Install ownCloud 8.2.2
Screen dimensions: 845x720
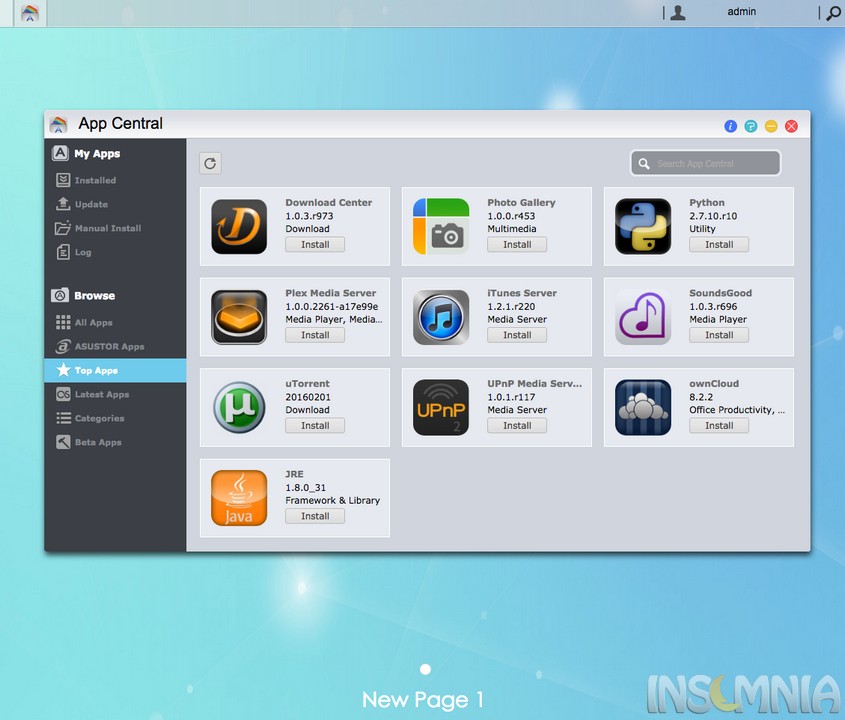719,426
